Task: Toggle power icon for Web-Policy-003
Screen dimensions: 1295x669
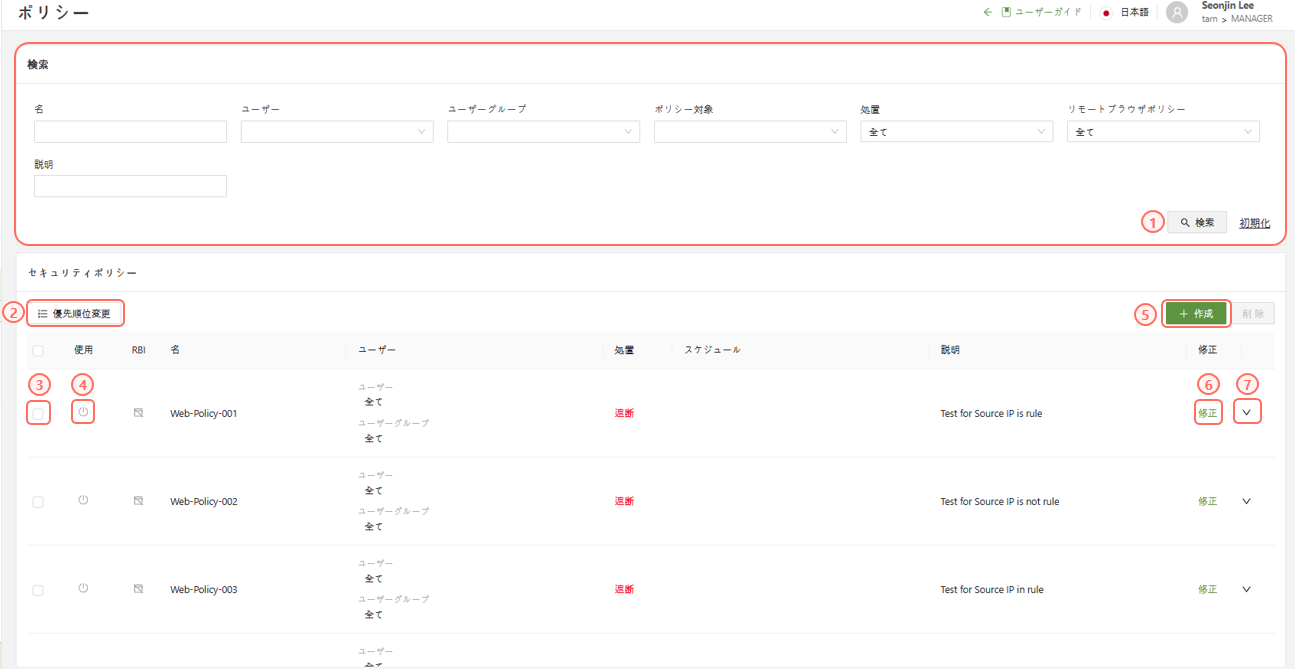Action: [84, 588]
